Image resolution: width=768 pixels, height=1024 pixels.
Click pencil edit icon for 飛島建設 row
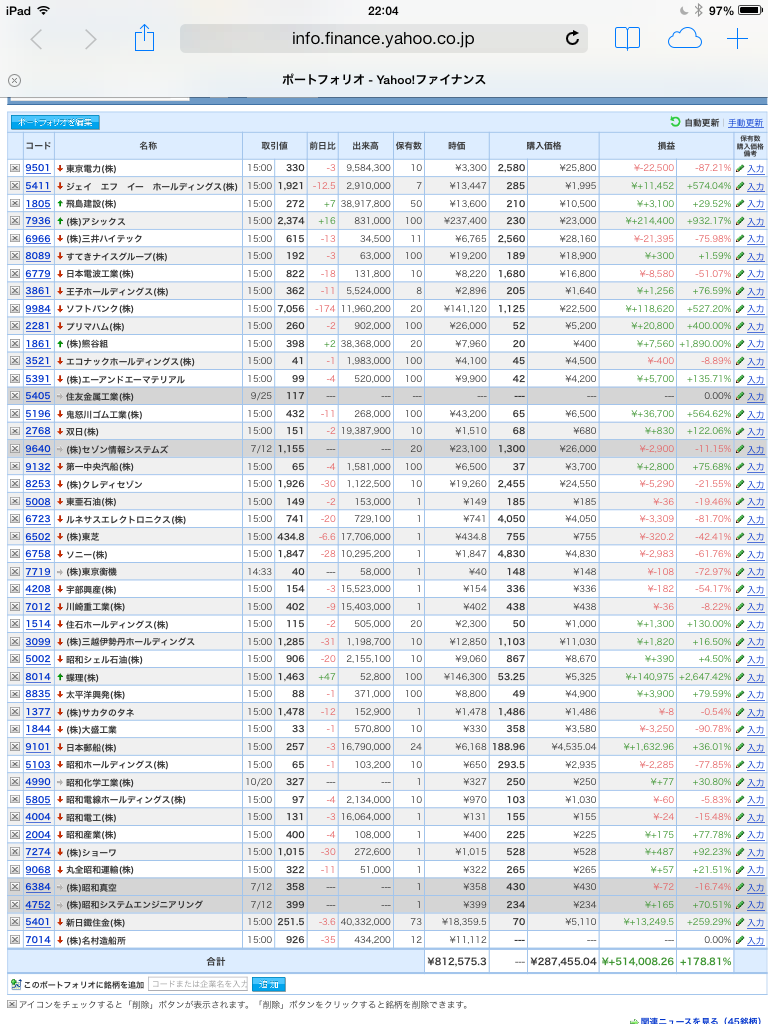click(740, 204)
